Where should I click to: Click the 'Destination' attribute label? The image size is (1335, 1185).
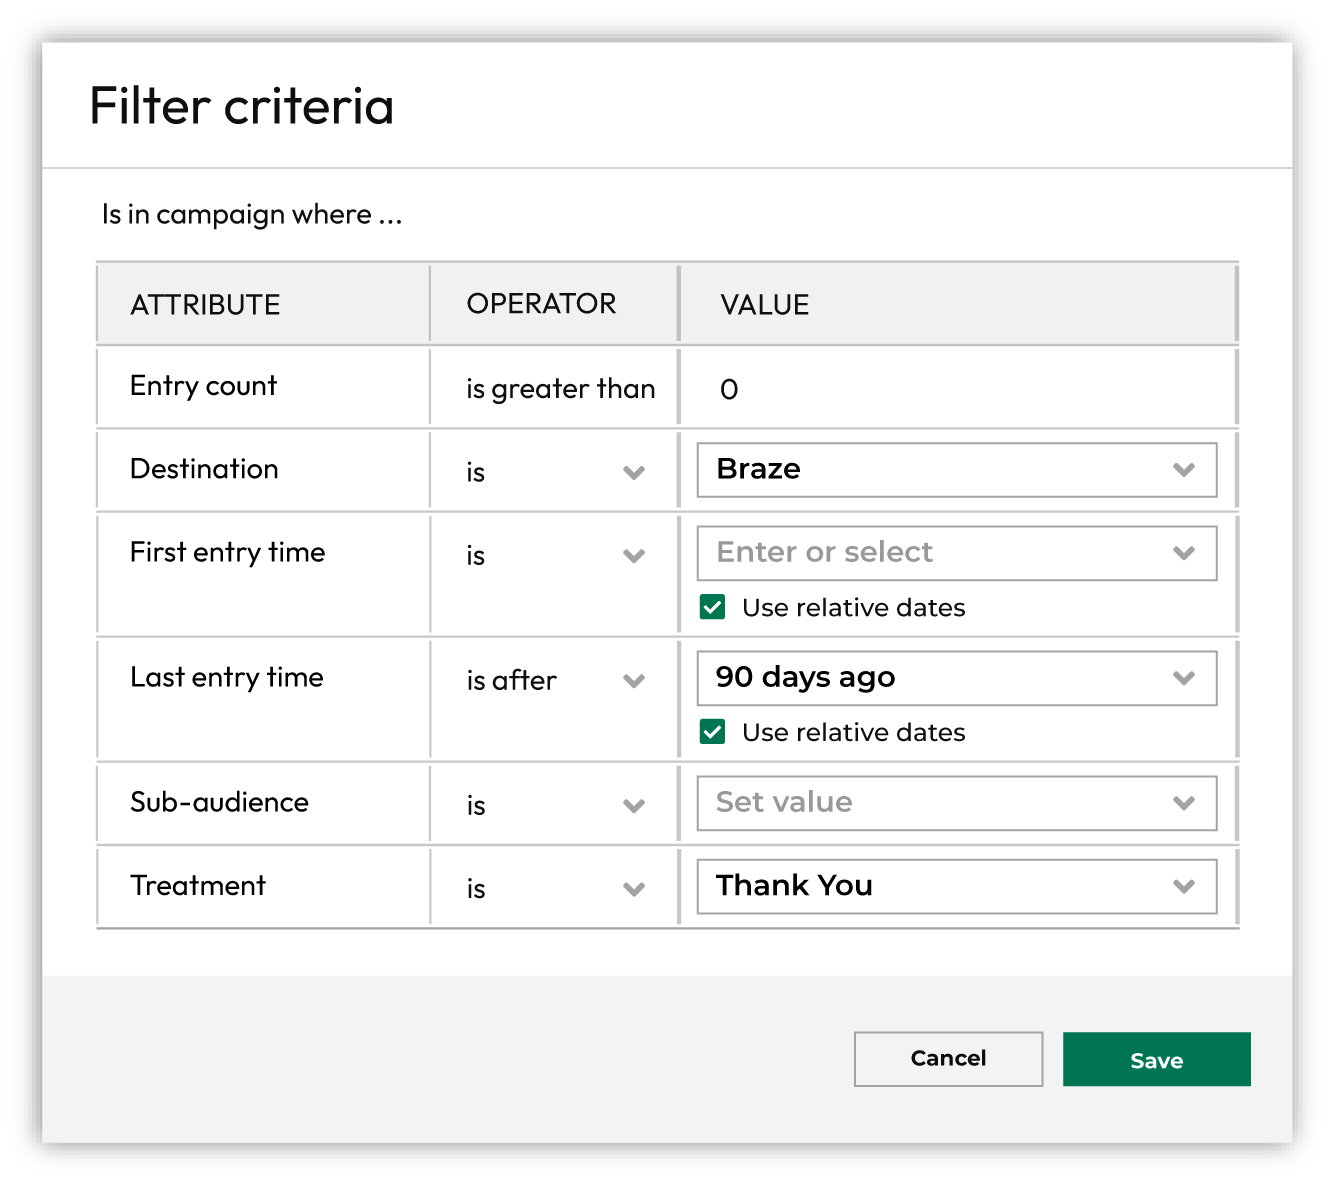[x=204, y=469]
